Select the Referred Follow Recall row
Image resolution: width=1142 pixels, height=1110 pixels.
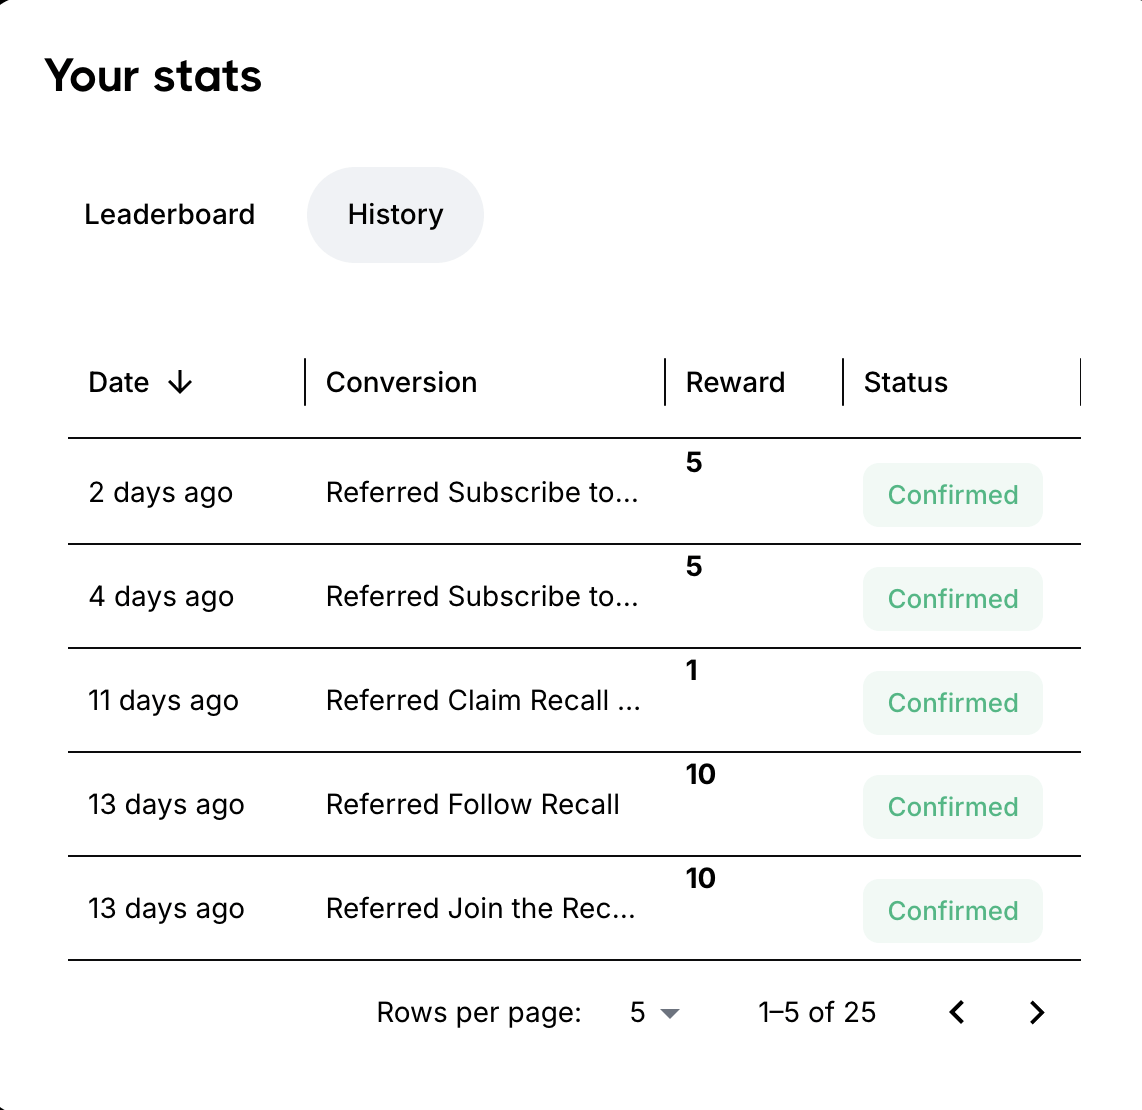point(473,805)
